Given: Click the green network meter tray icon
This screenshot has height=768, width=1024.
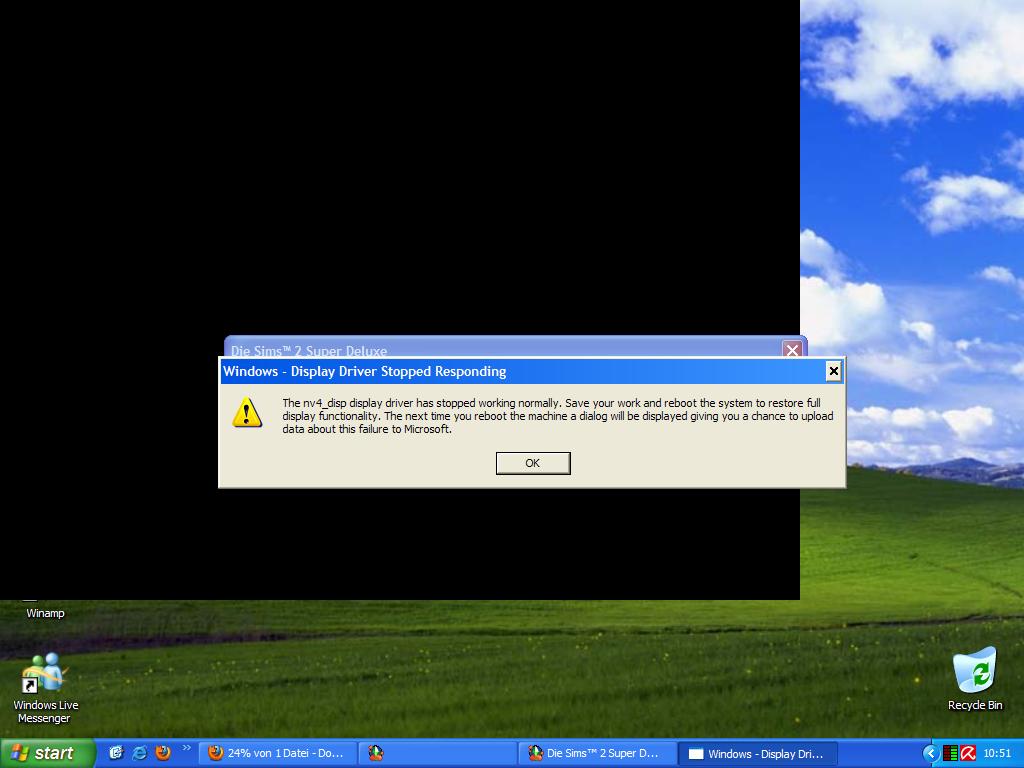Looking at the screenshot, I should 950,753.
